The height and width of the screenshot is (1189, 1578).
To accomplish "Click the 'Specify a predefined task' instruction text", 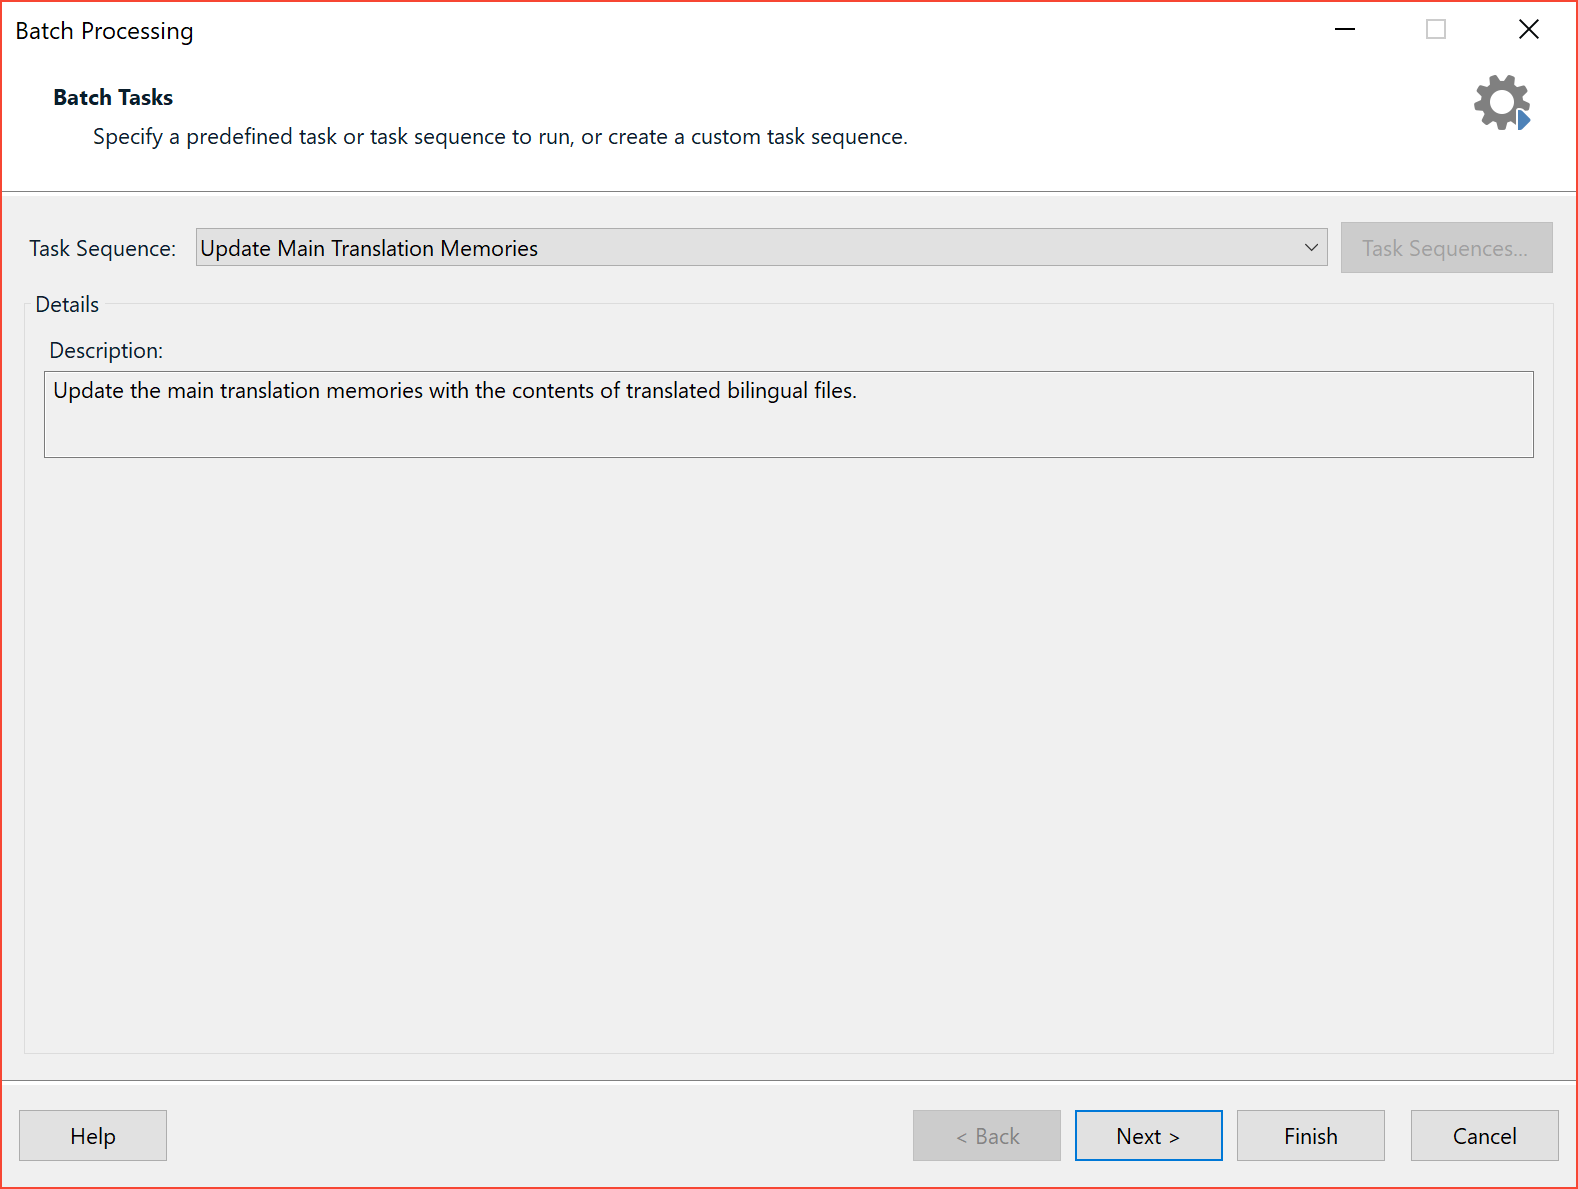I will point(500,136).
